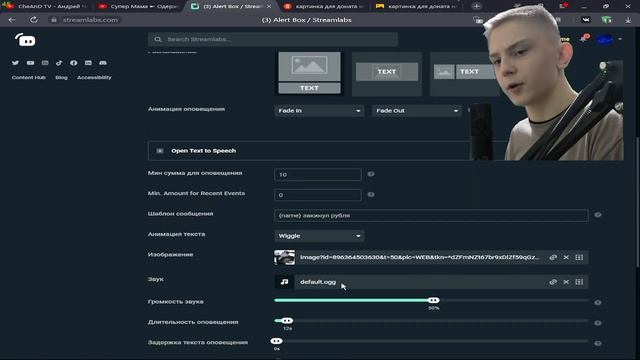Viewport: 640px width, 360px height.
Task: Open the notifications bell icon
Action: pos(584,39)
